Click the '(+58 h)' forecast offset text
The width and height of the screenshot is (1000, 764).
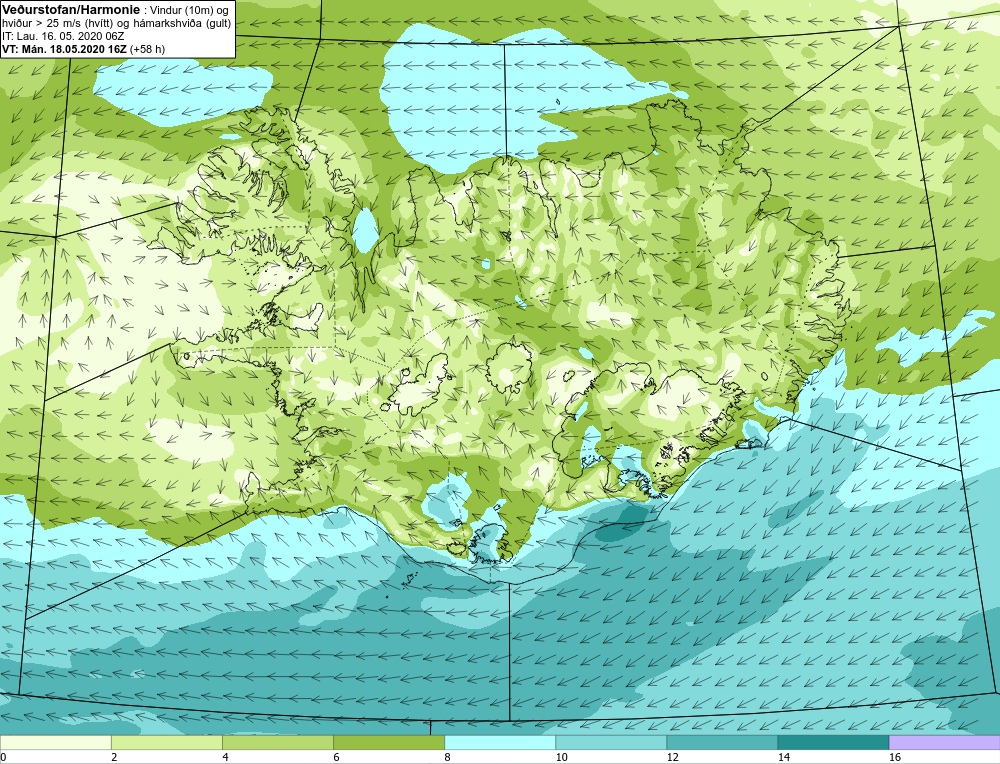coord(147,49)
